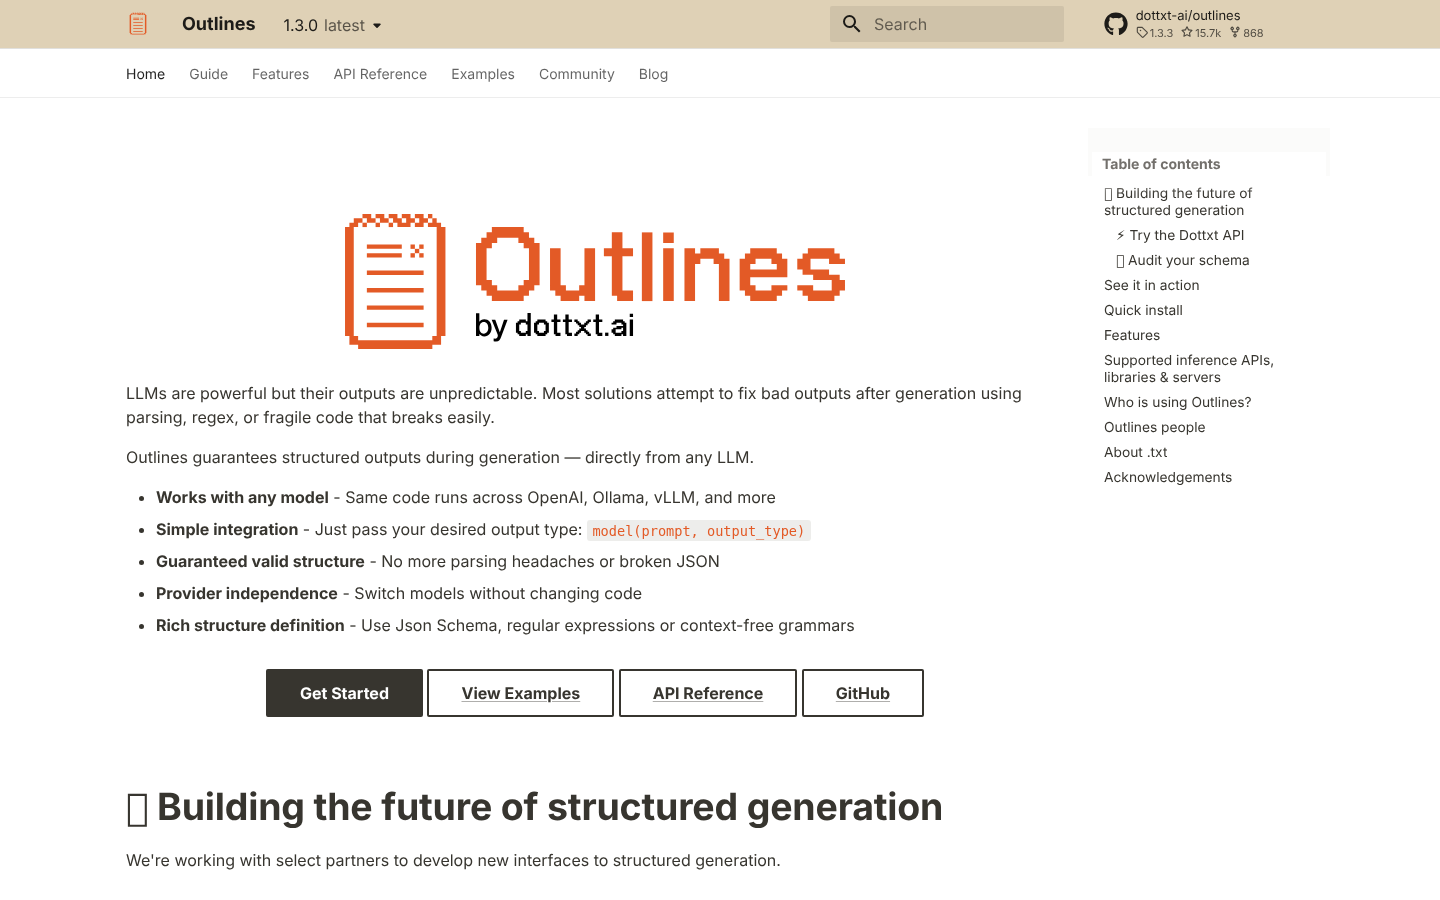This screenshot has height=900, width=1440.
Task: Click the Outlines site title in header
Action: (219, 24)
